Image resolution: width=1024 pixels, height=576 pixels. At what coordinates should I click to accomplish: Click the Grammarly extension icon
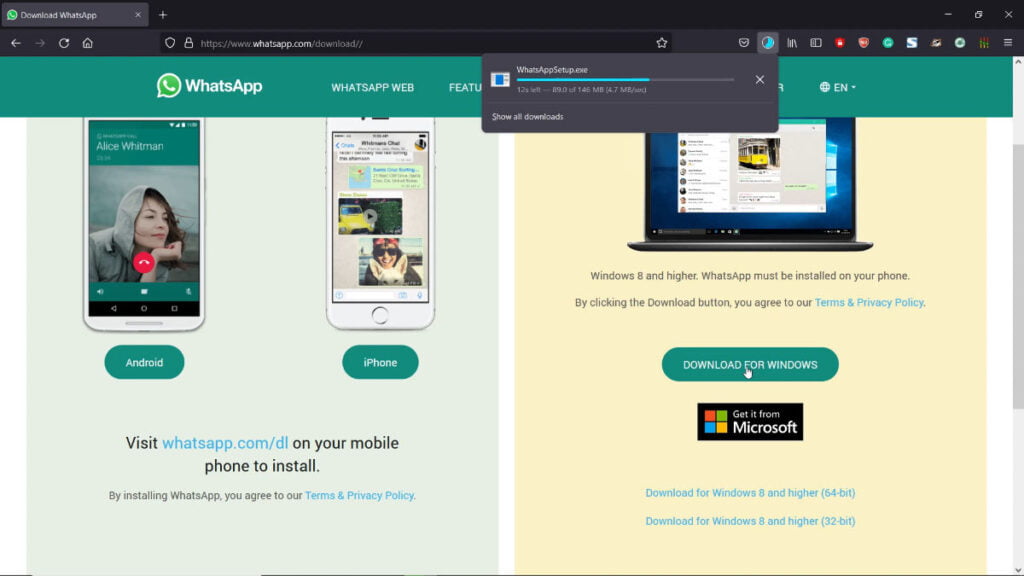(887, 42)
